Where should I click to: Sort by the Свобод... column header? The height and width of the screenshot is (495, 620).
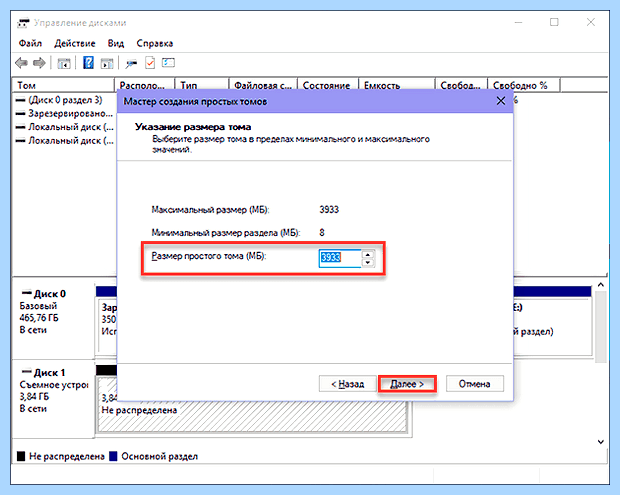pos(461,85)
